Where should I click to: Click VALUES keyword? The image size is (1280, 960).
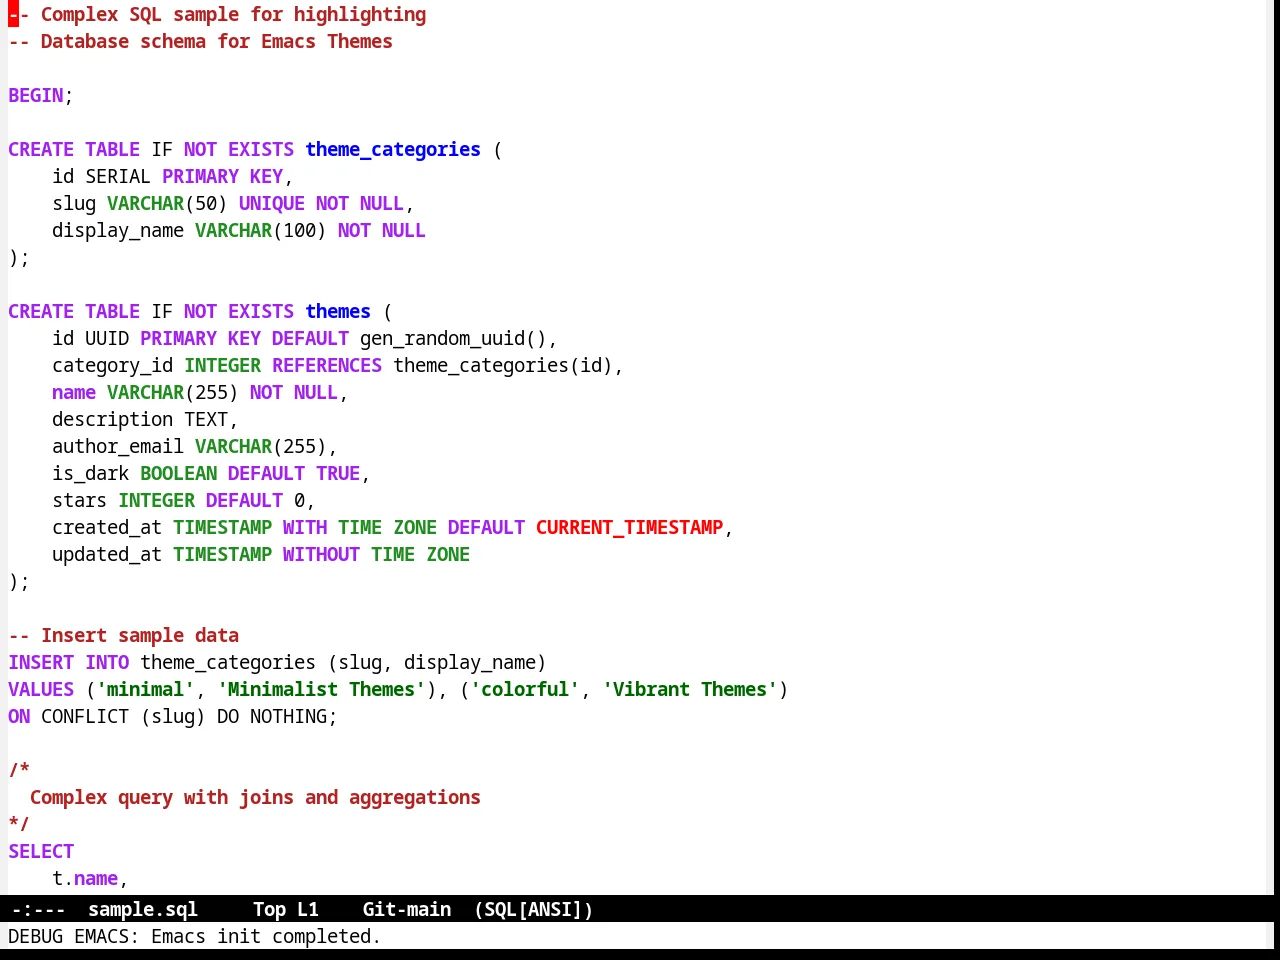click(41, 689)
